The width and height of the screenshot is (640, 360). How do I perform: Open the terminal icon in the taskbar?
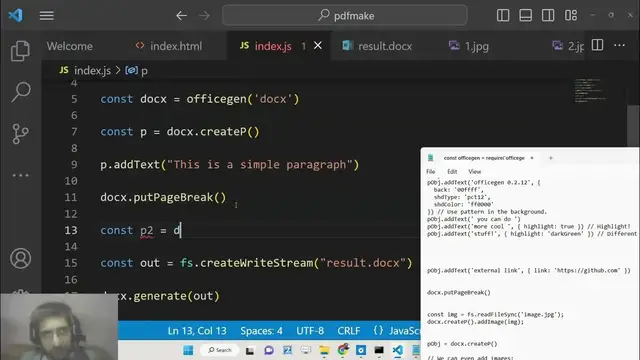click(x=379, y=350)
